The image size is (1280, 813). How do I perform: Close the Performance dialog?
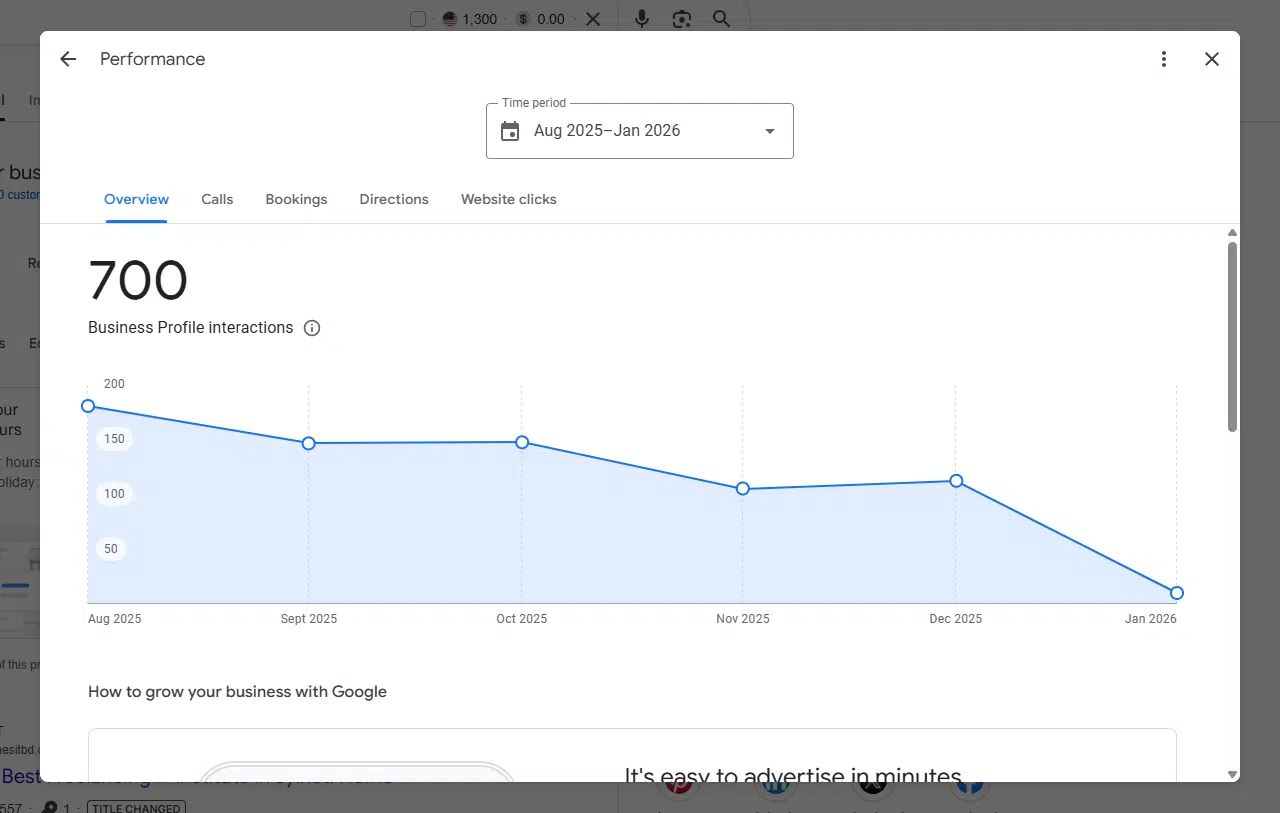[x=1212, y=59]
